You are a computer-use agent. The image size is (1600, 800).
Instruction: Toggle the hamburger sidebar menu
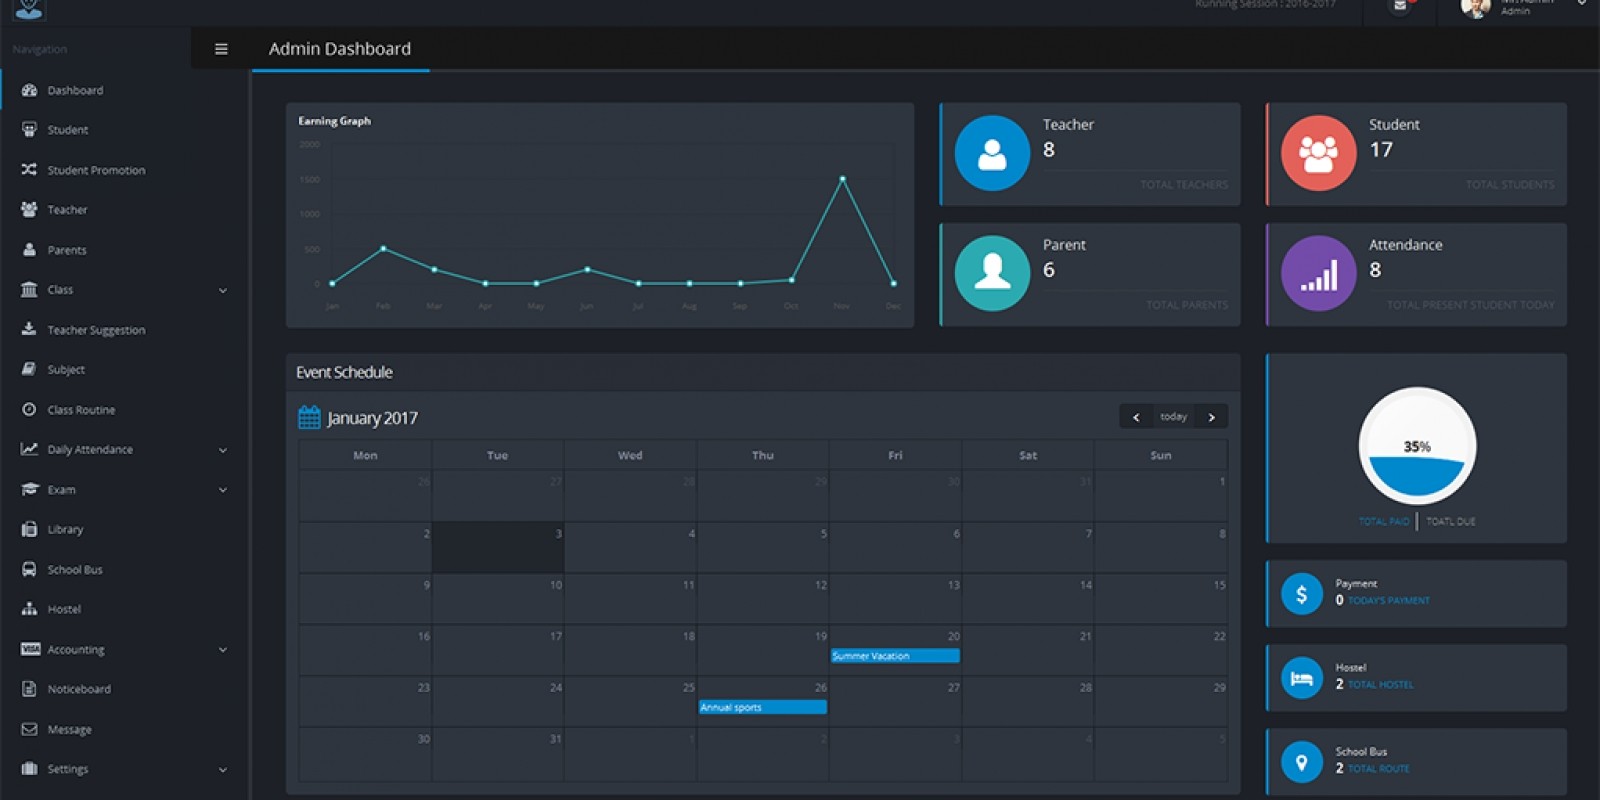click(x=221, y=49)
